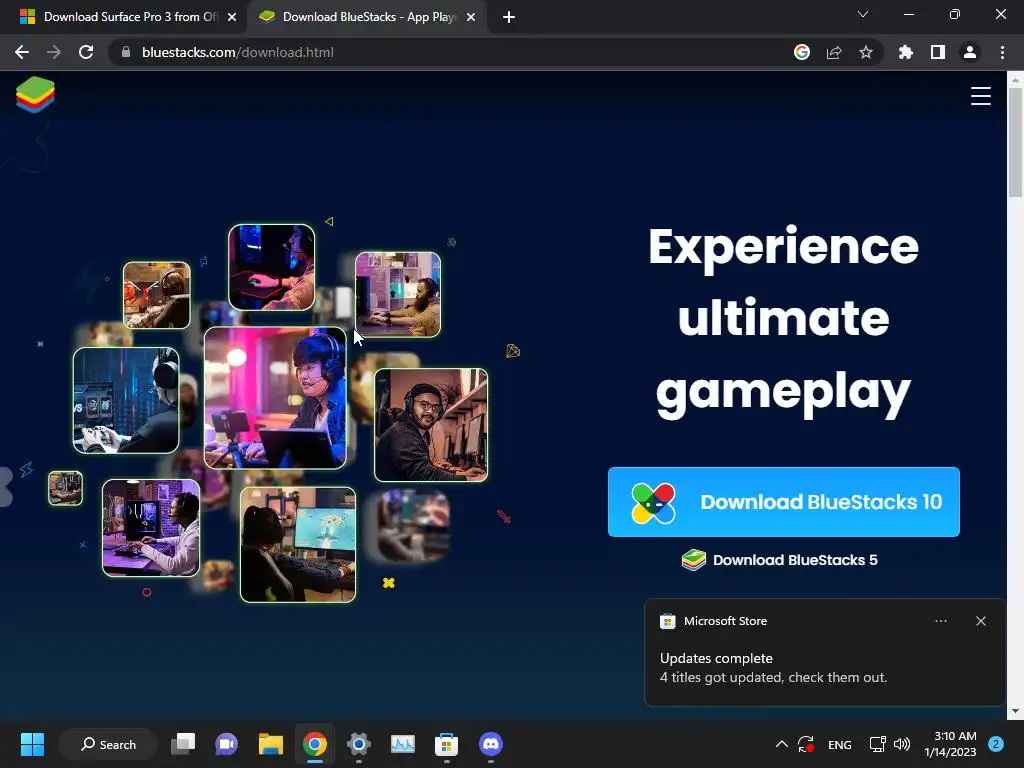Click the BlueStacks logo at page top

pos(35,95)
